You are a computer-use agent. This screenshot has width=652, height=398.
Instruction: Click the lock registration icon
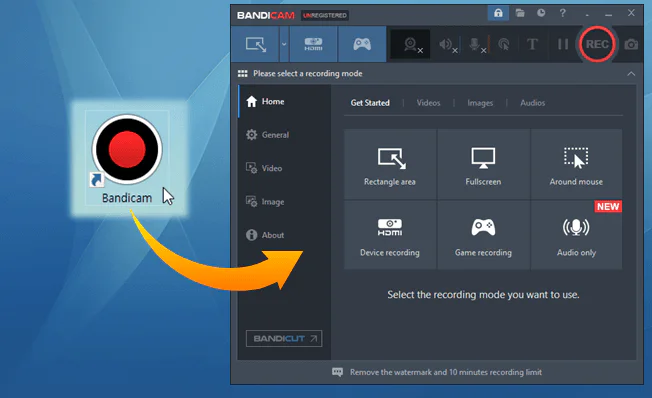[498, 13]
